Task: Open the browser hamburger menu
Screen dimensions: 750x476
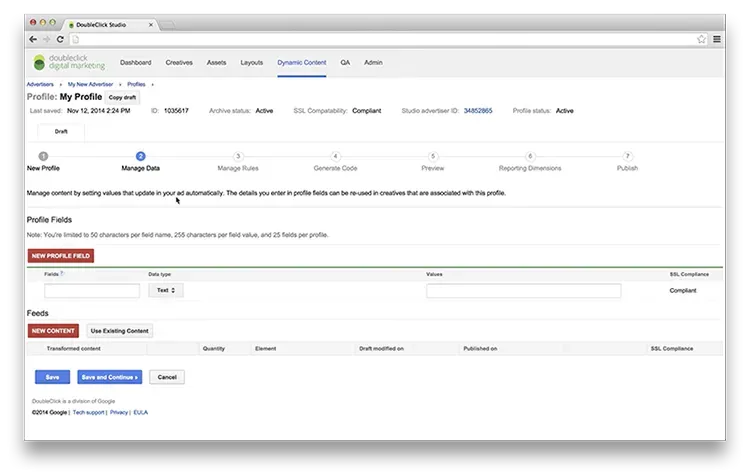Action: coord(716,39)
